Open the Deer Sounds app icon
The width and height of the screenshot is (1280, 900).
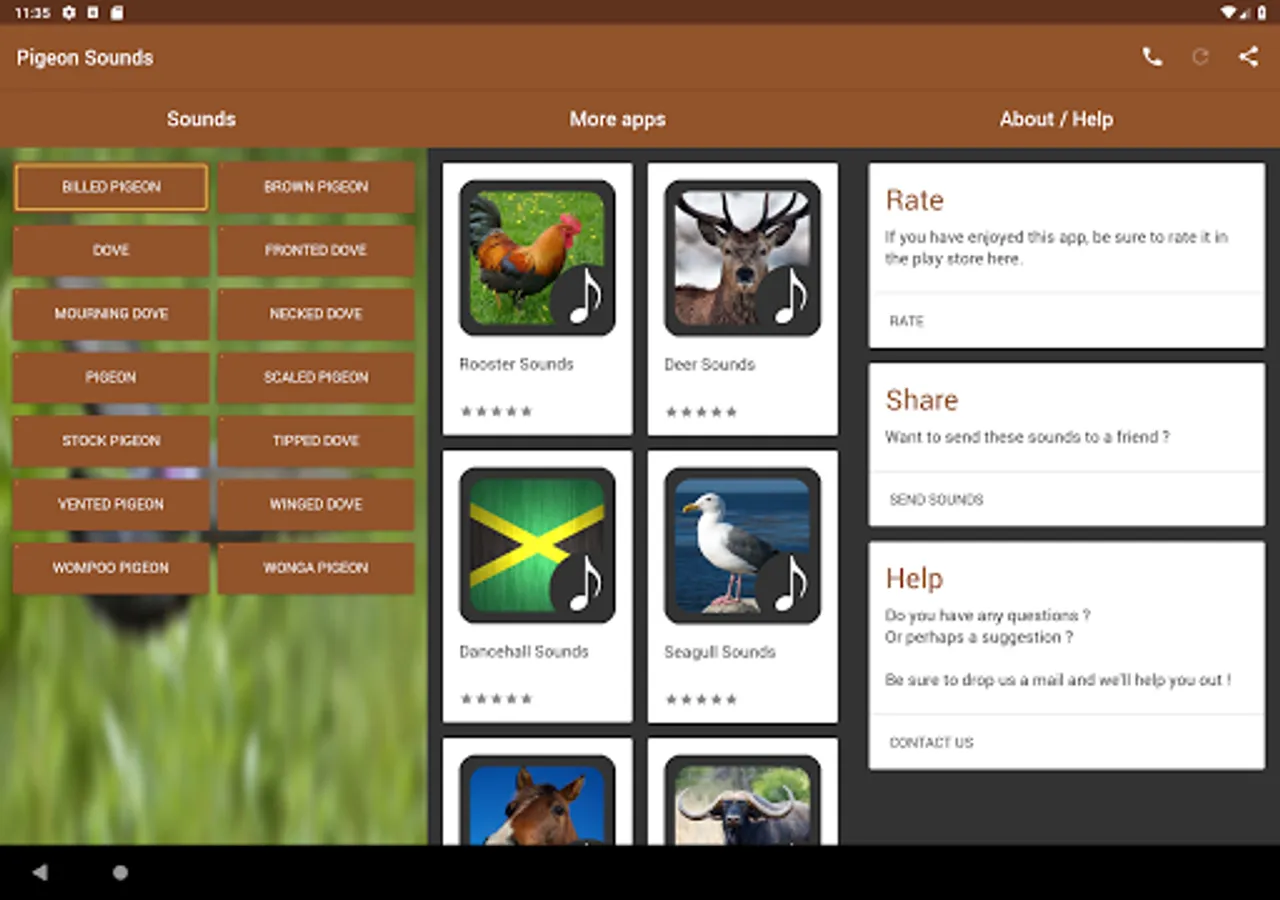tap(742, 258)
